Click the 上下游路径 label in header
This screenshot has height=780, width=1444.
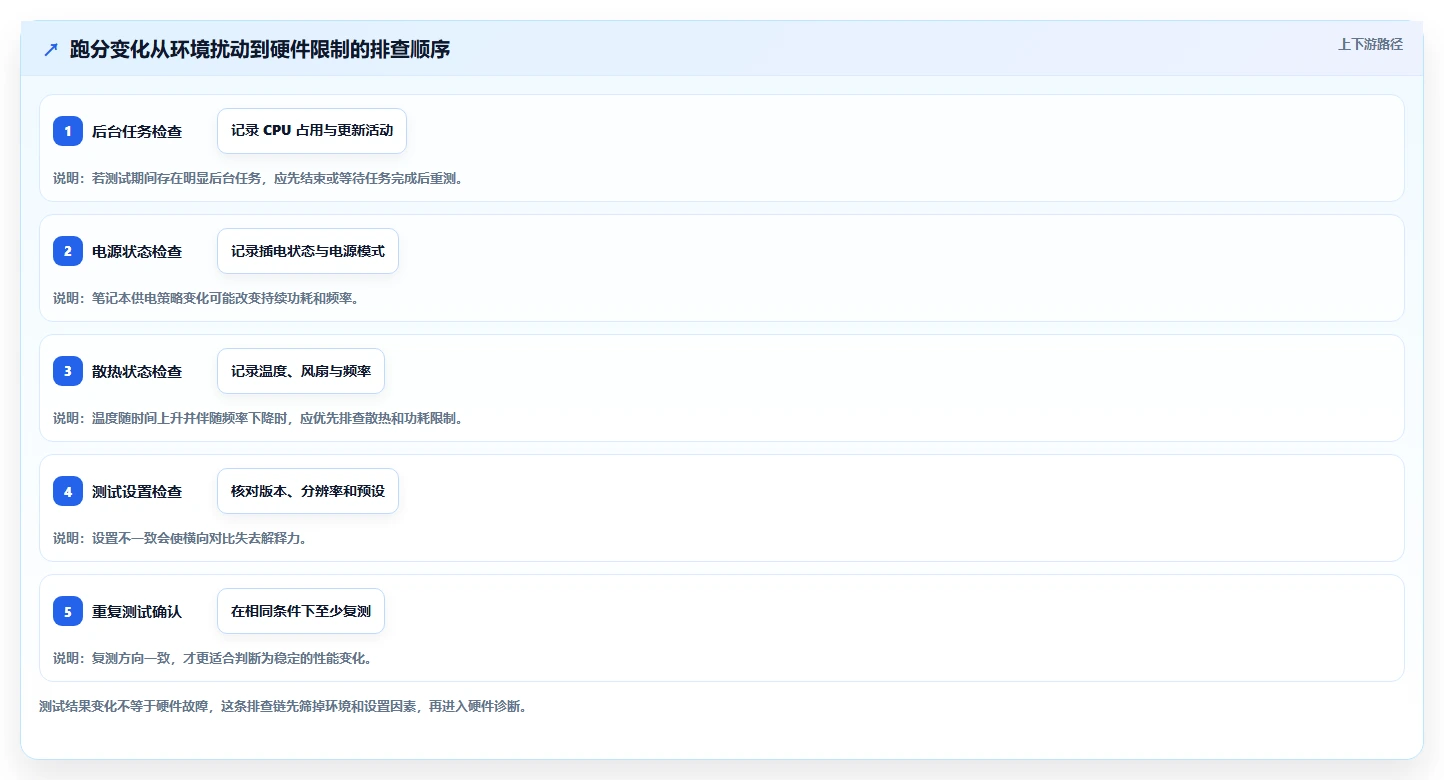coord(1370,44)
